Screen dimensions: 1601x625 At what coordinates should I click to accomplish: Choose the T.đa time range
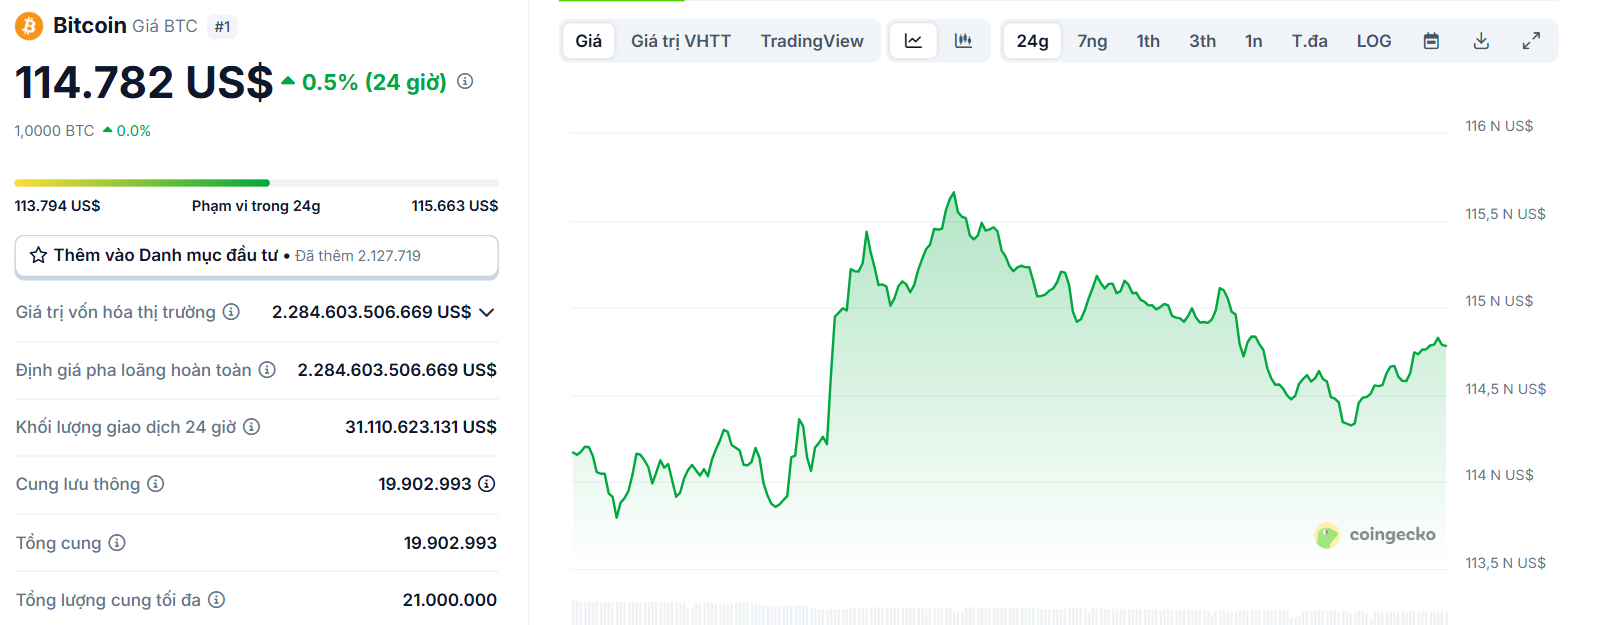coord(1309,41)
